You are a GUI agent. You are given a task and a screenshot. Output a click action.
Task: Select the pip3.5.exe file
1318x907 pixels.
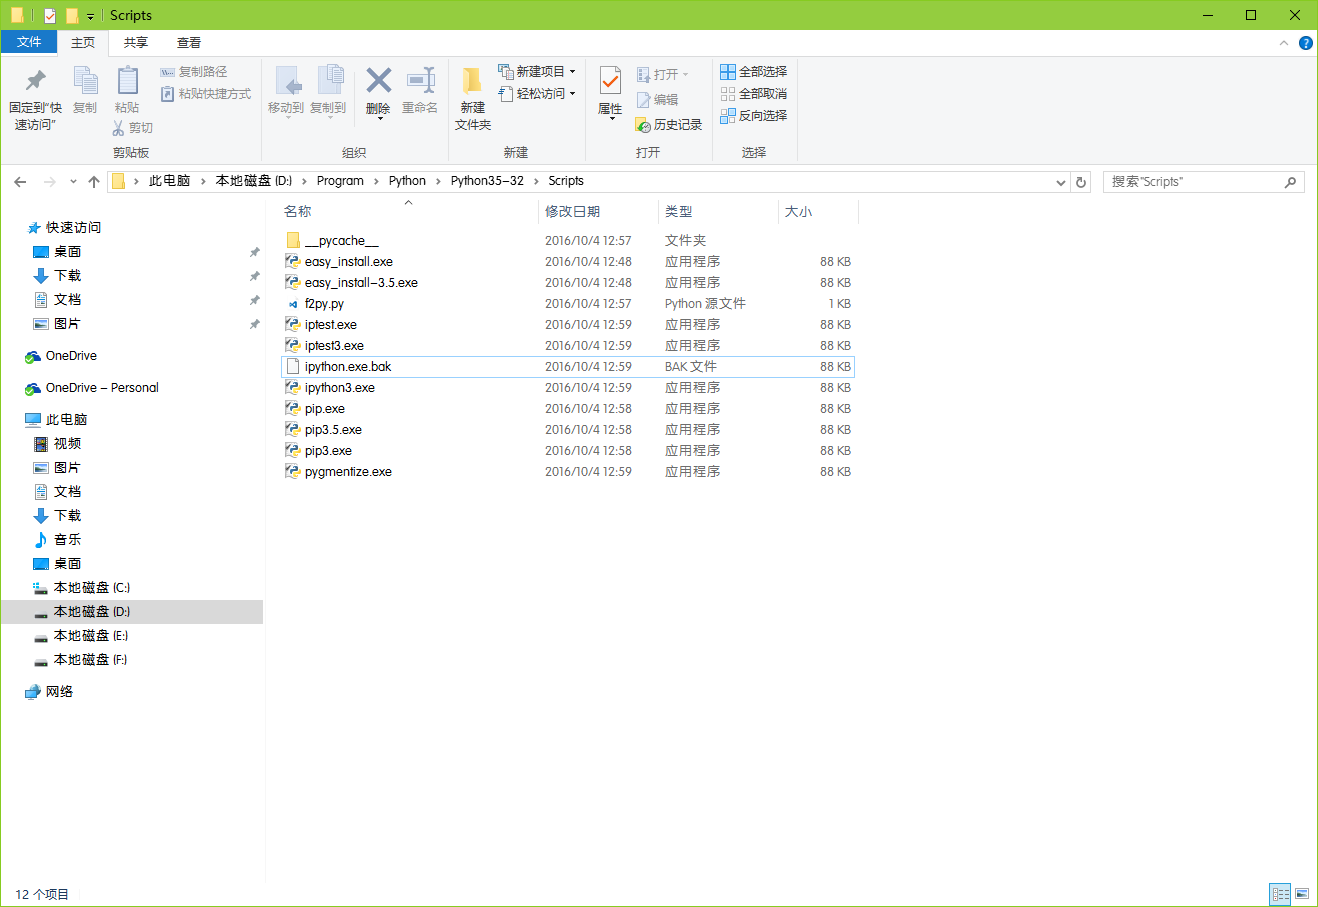pos(568,430)
